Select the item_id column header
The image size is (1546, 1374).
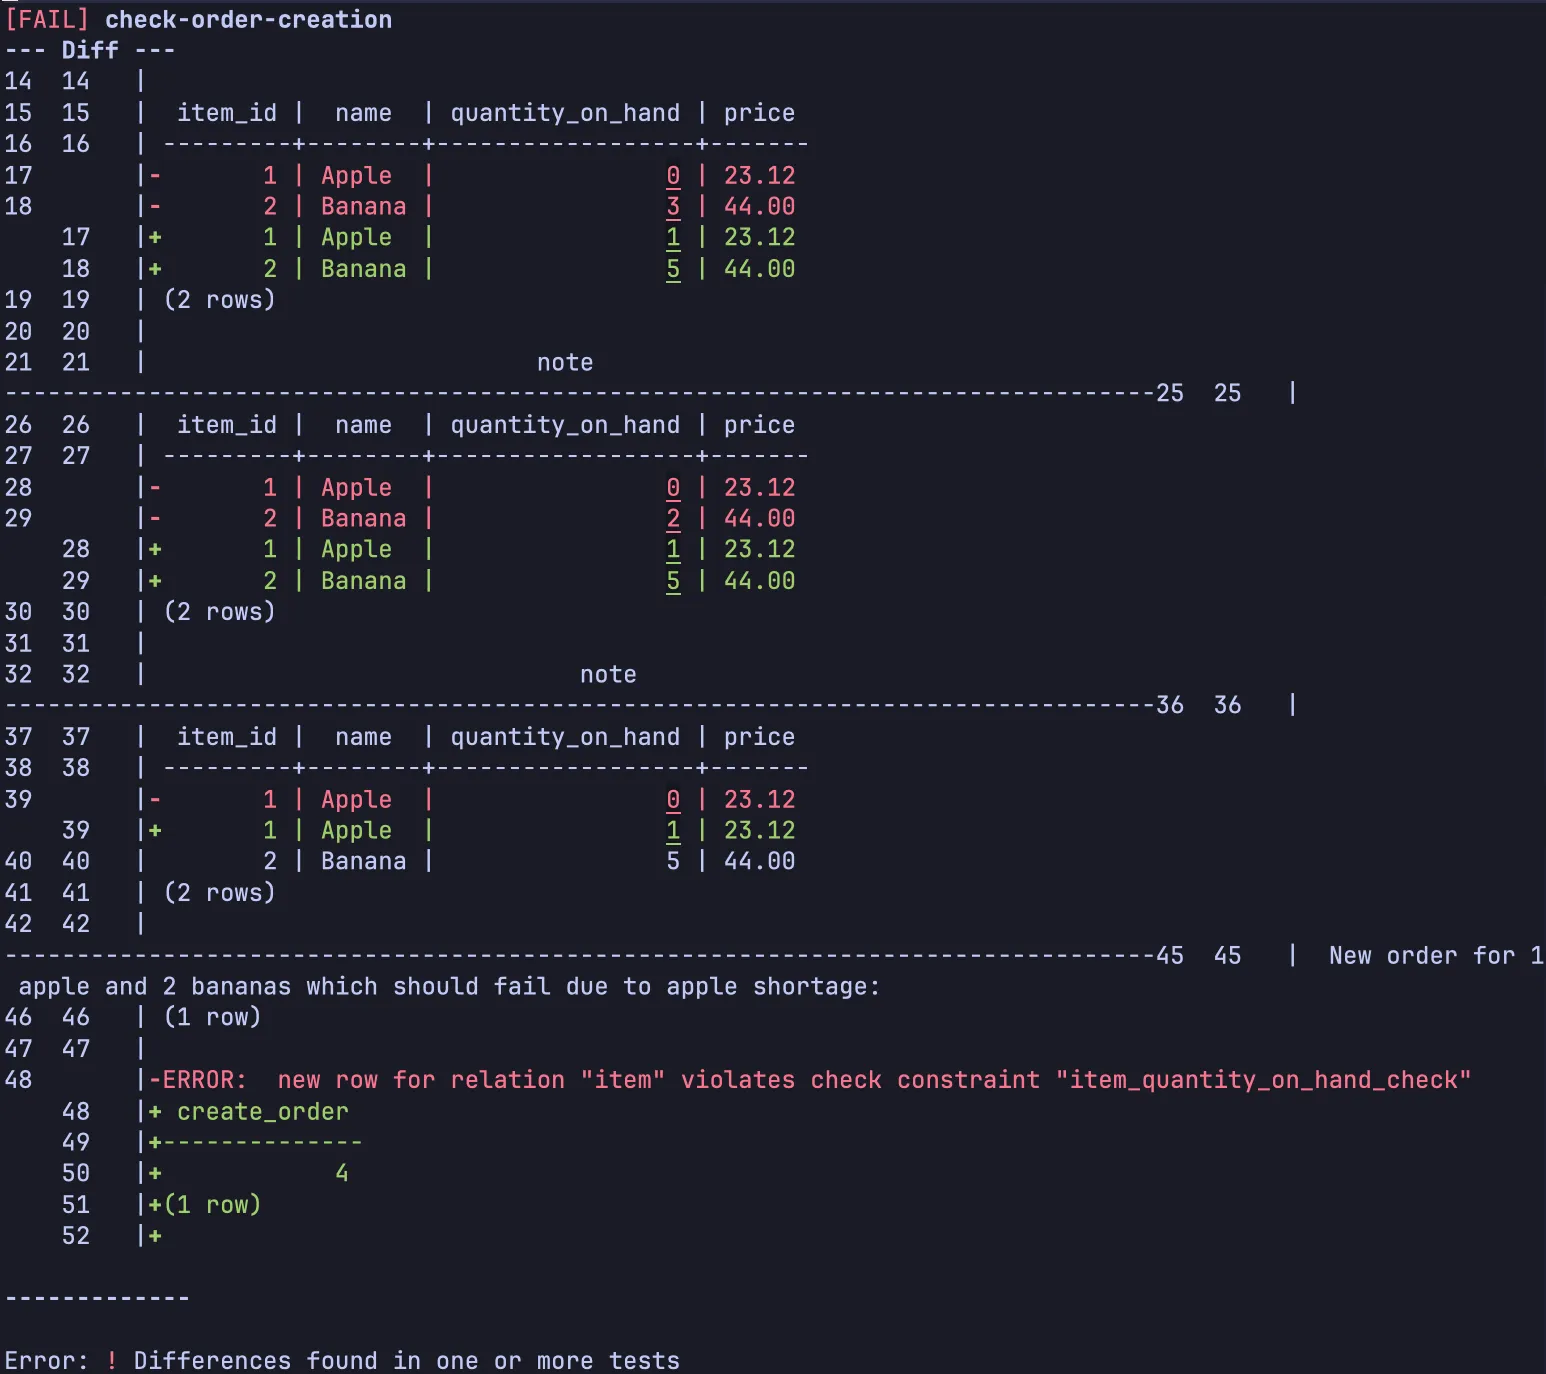[228, 112]
